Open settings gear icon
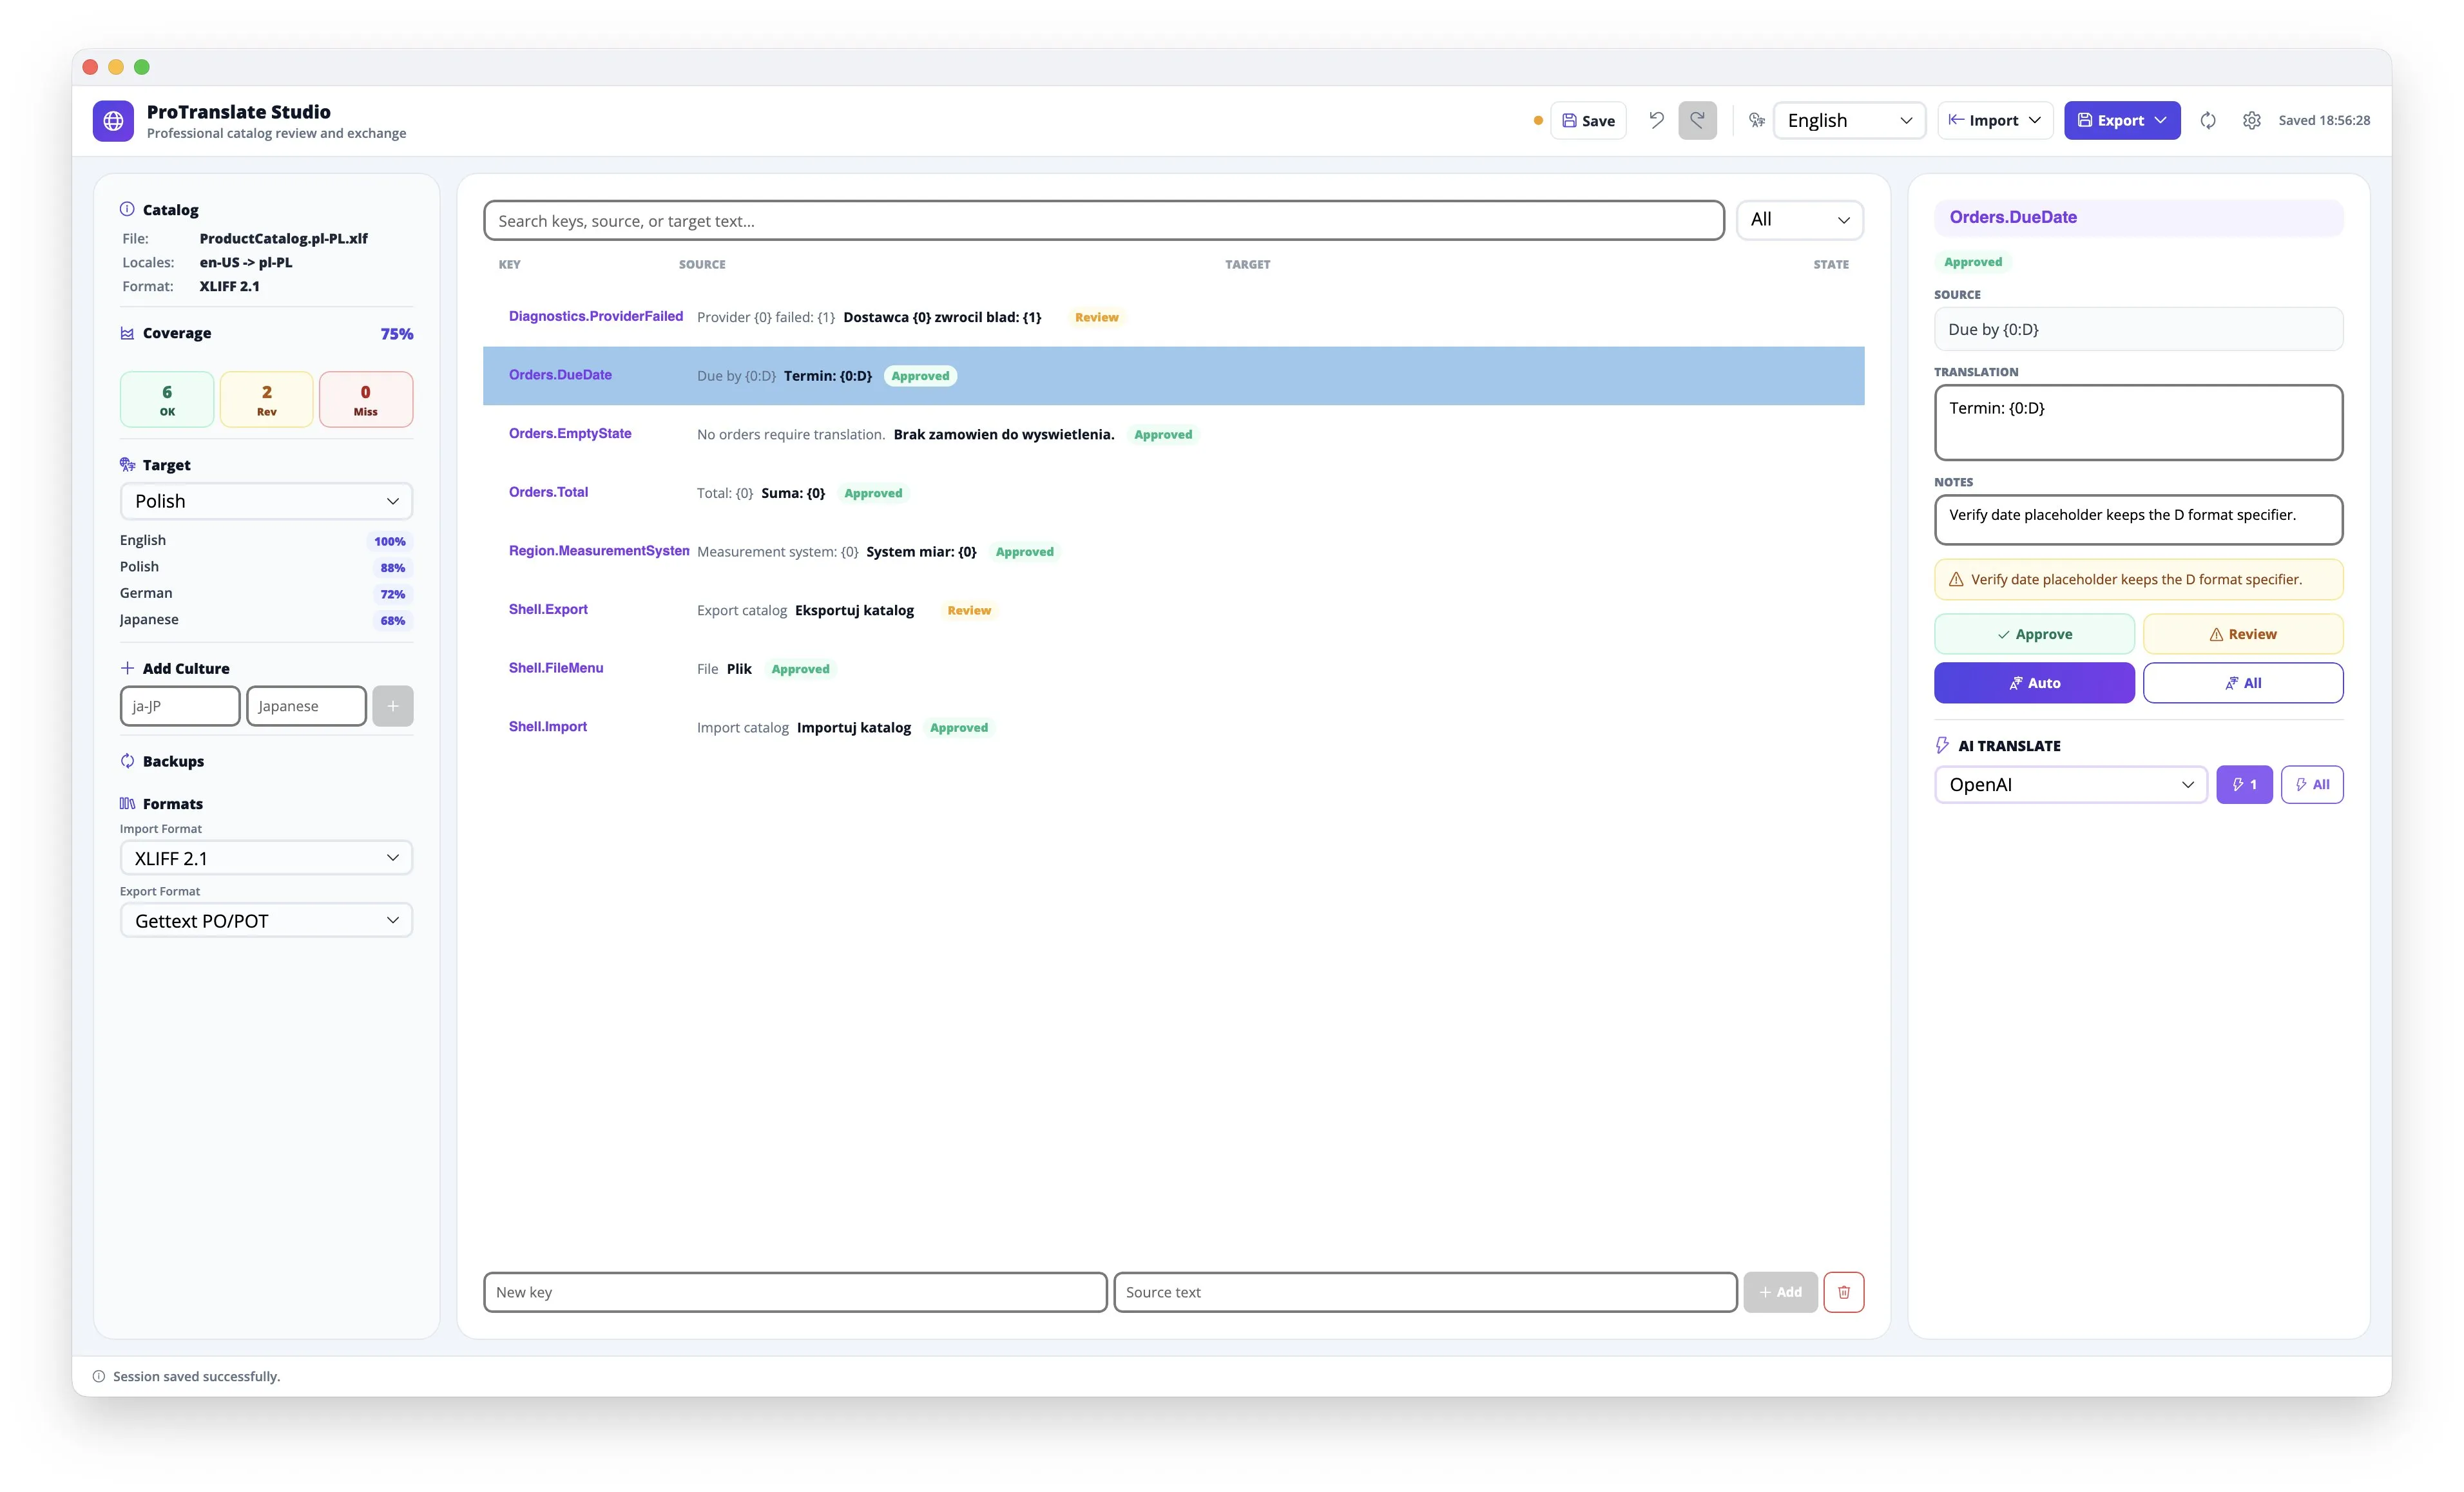 point(2251,120)
